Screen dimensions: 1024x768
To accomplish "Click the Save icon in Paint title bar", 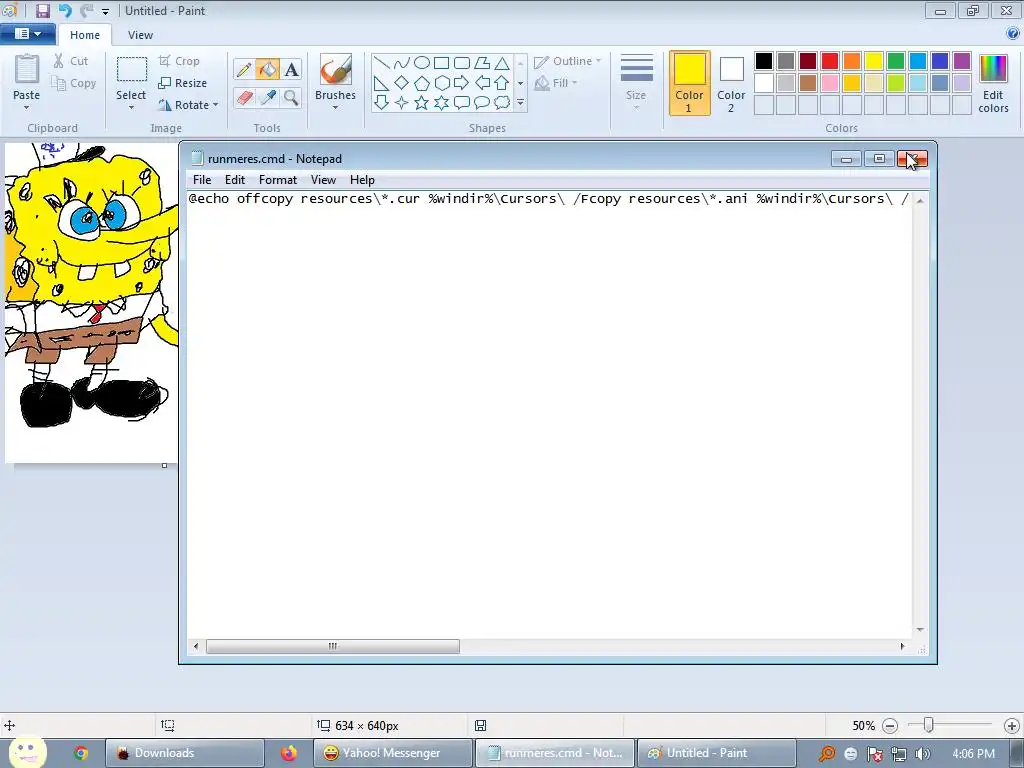I will pyautogui.click(x=42, y=11).
